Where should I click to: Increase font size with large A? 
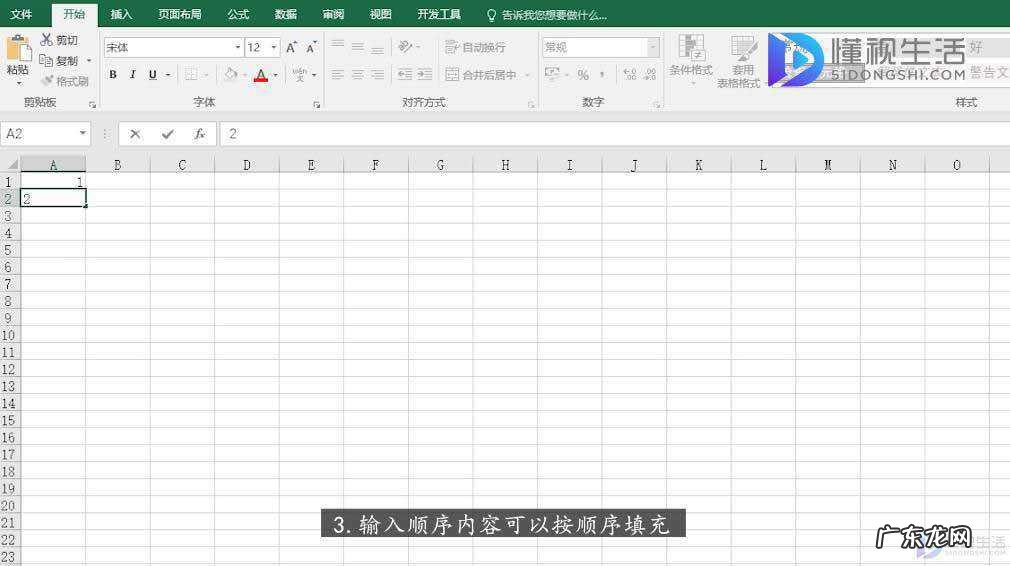(x=291, y=48)
